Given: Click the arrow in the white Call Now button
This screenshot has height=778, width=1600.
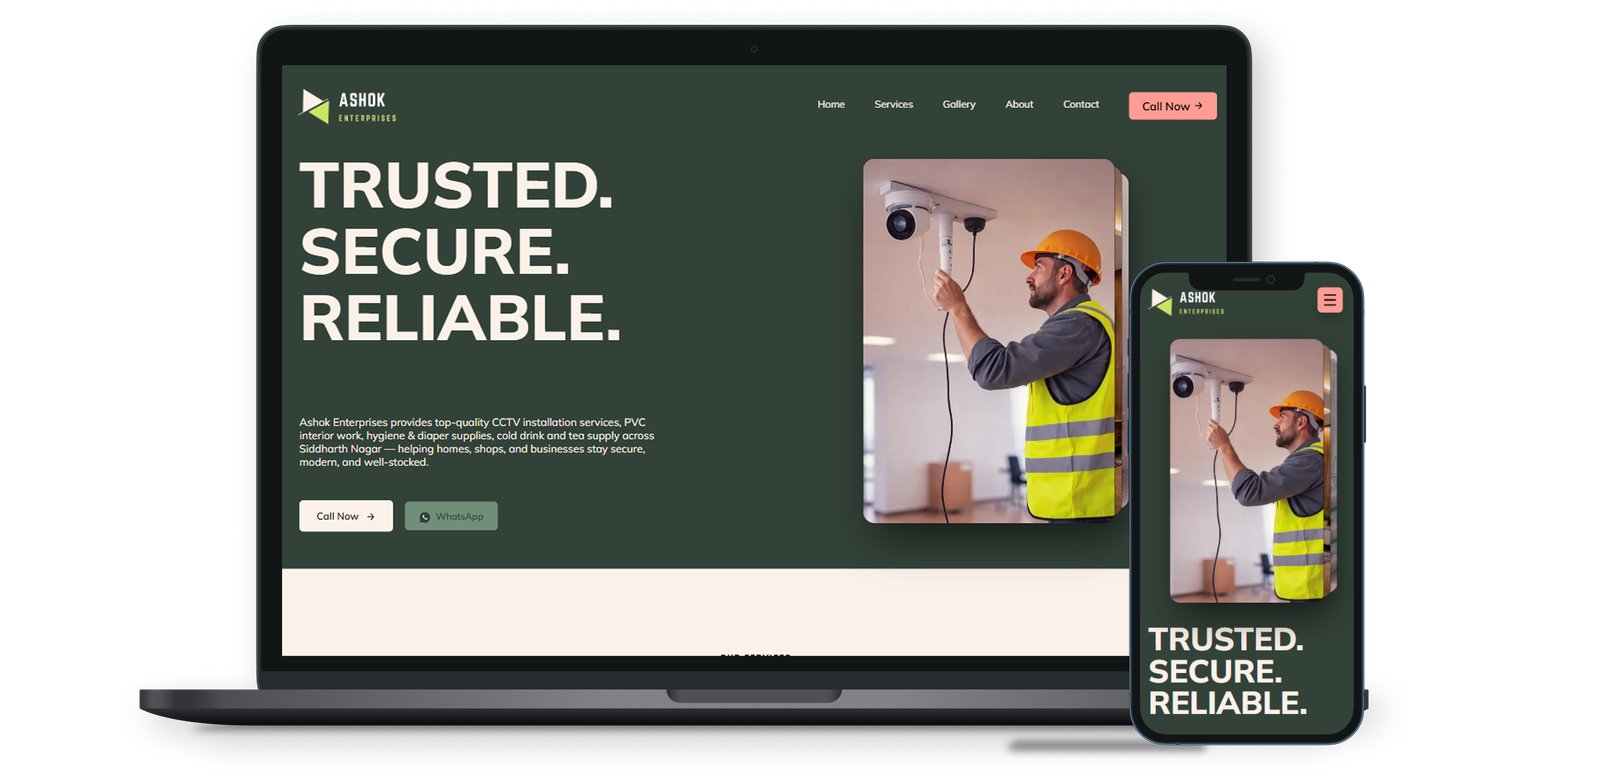Looking at the screenshot, I should click(x=371, y=517).
